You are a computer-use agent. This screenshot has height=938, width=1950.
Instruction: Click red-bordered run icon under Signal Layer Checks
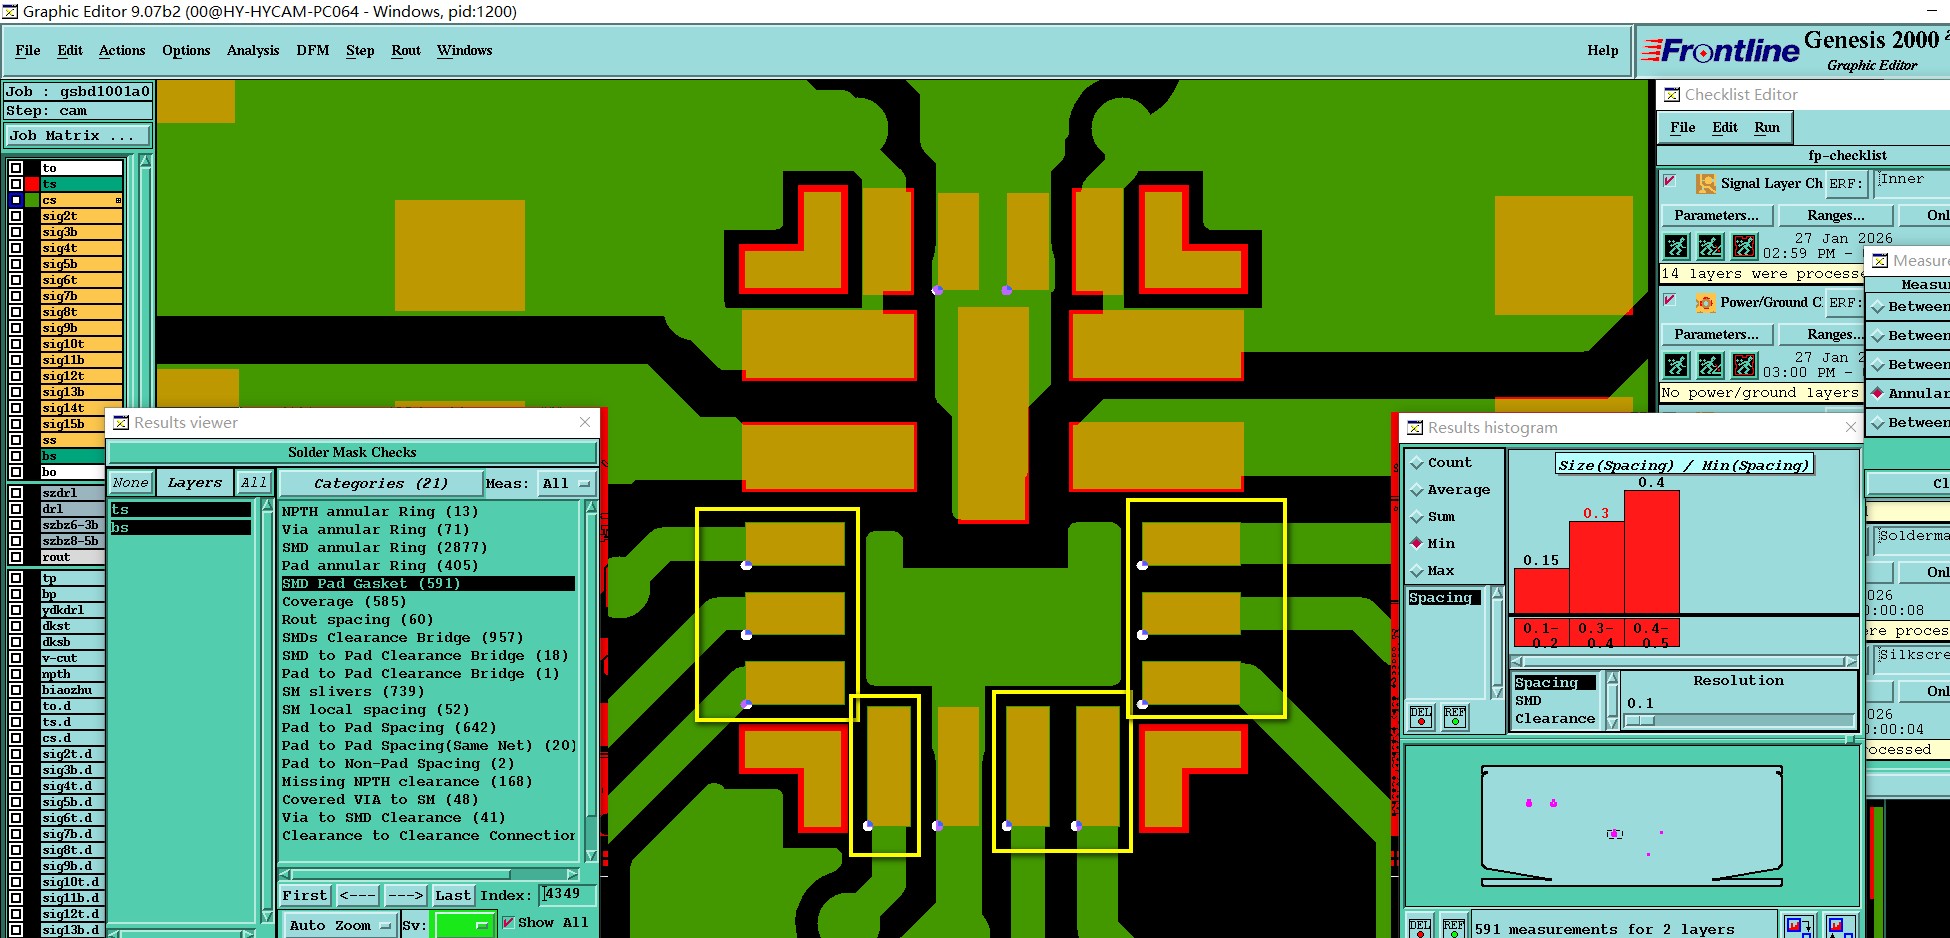1744,246
